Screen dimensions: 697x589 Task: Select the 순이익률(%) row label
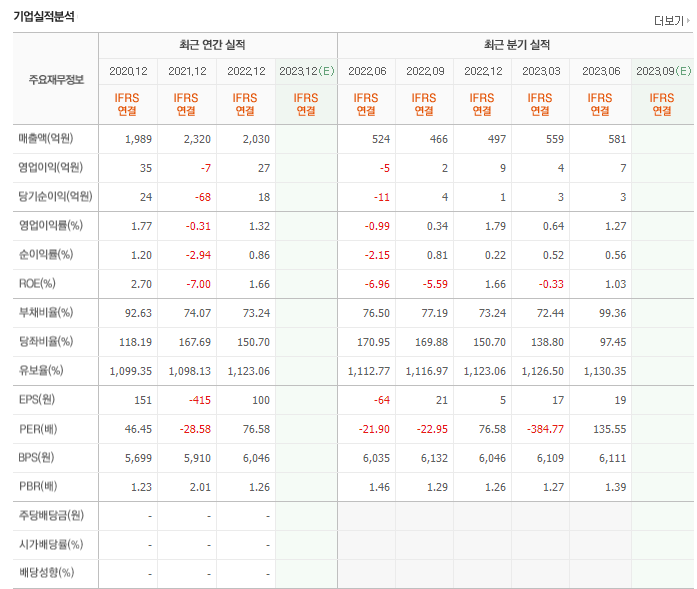[x=46, y=254]
